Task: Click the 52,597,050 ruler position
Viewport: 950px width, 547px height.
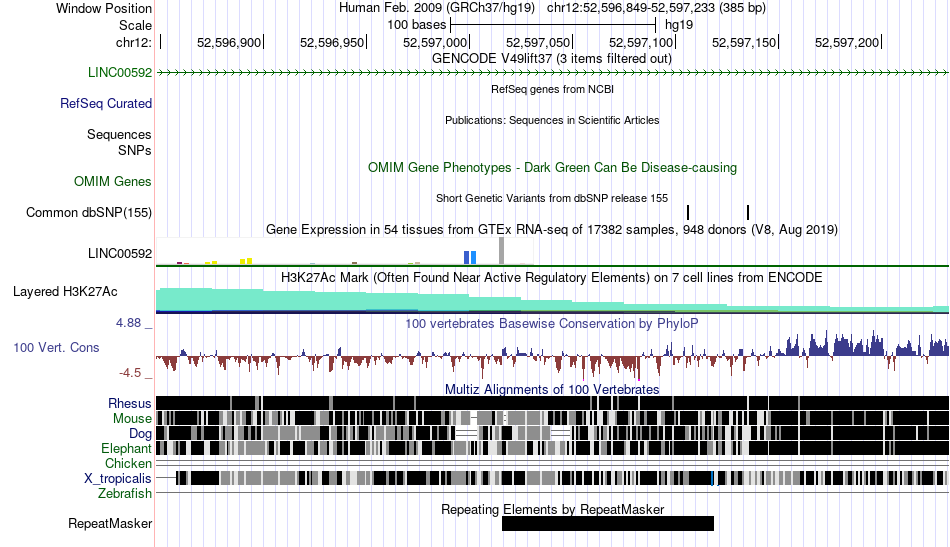Action: 538,42
